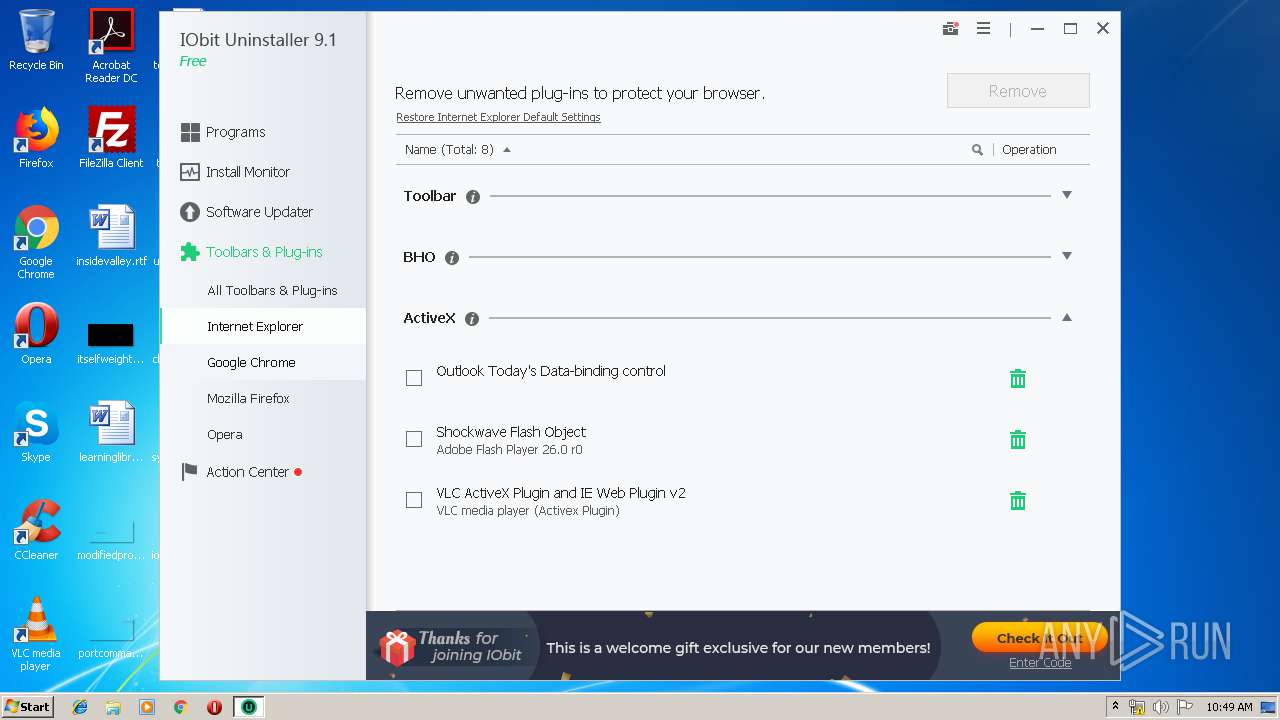This screenshot has width=1280, height=720.
Task: Open Opera desktop shortcut
Action: [x=36, y=334]
